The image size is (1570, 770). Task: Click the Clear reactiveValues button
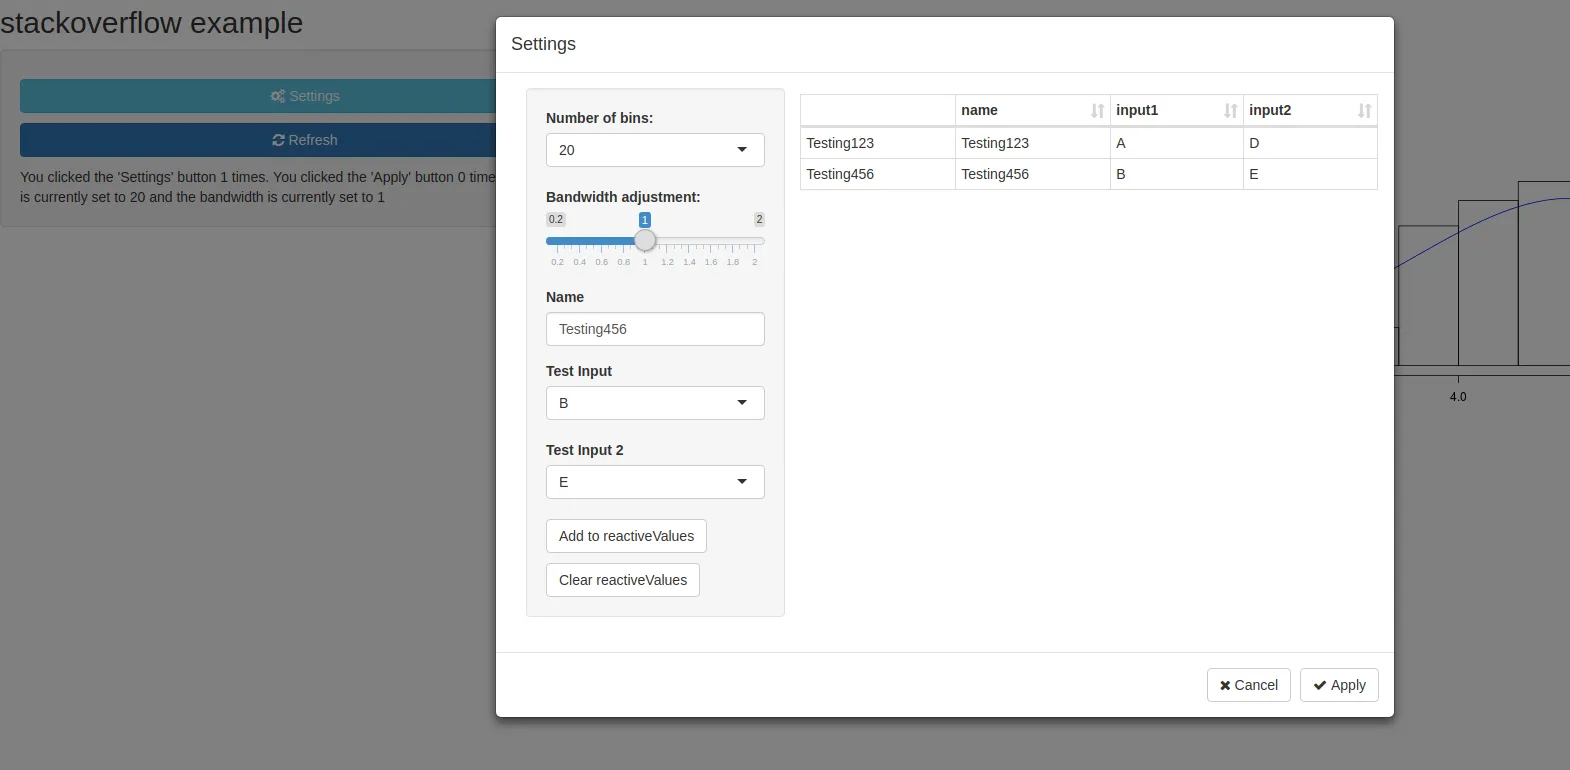(623, 580)
